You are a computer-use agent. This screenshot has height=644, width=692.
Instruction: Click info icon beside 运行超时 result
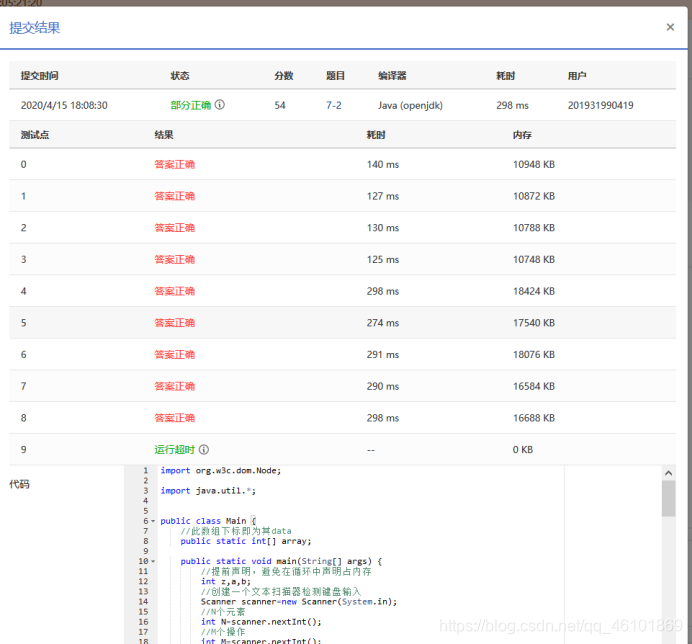click(204, 449)
